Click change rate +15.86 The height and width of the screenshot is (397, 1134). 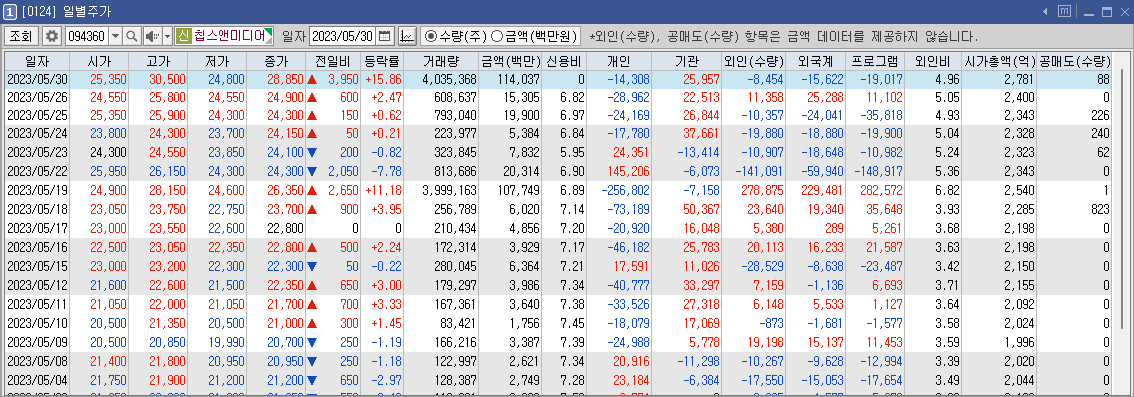(x=383, y=79)
